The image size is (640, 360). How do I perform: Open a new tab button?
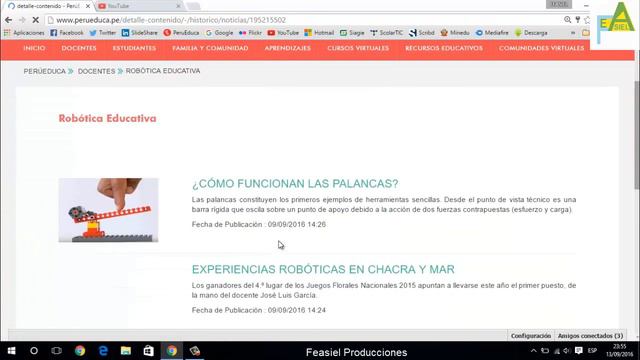193,6
